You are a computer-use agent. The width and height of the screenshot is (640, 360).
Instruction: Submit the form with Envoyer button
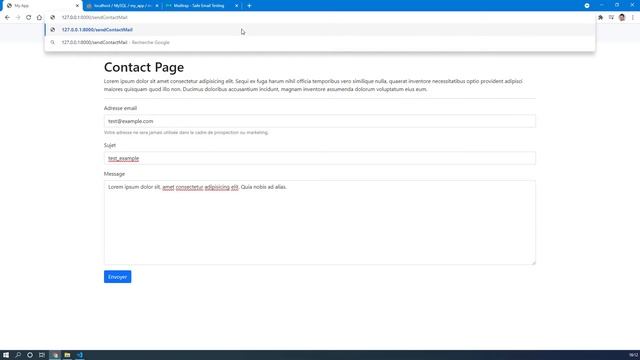[x=118, y=277]
